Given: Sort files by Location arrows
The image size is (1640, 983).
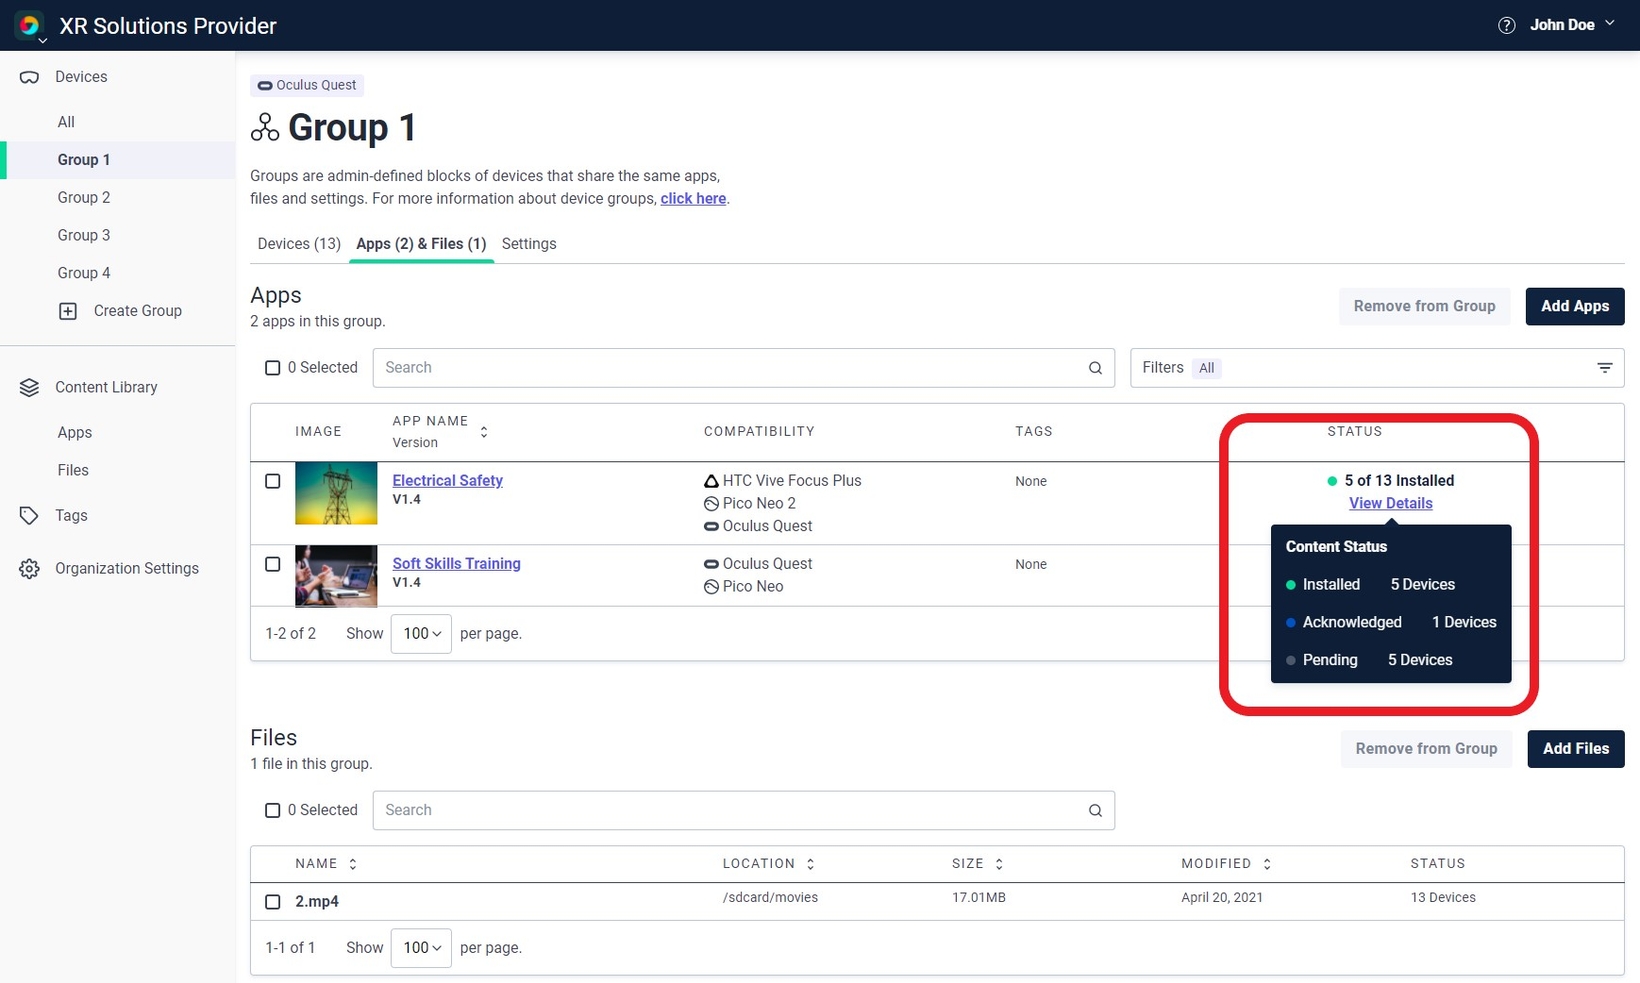Looking at the screenshot, I should pyautogui.click(x=810, y=864).
